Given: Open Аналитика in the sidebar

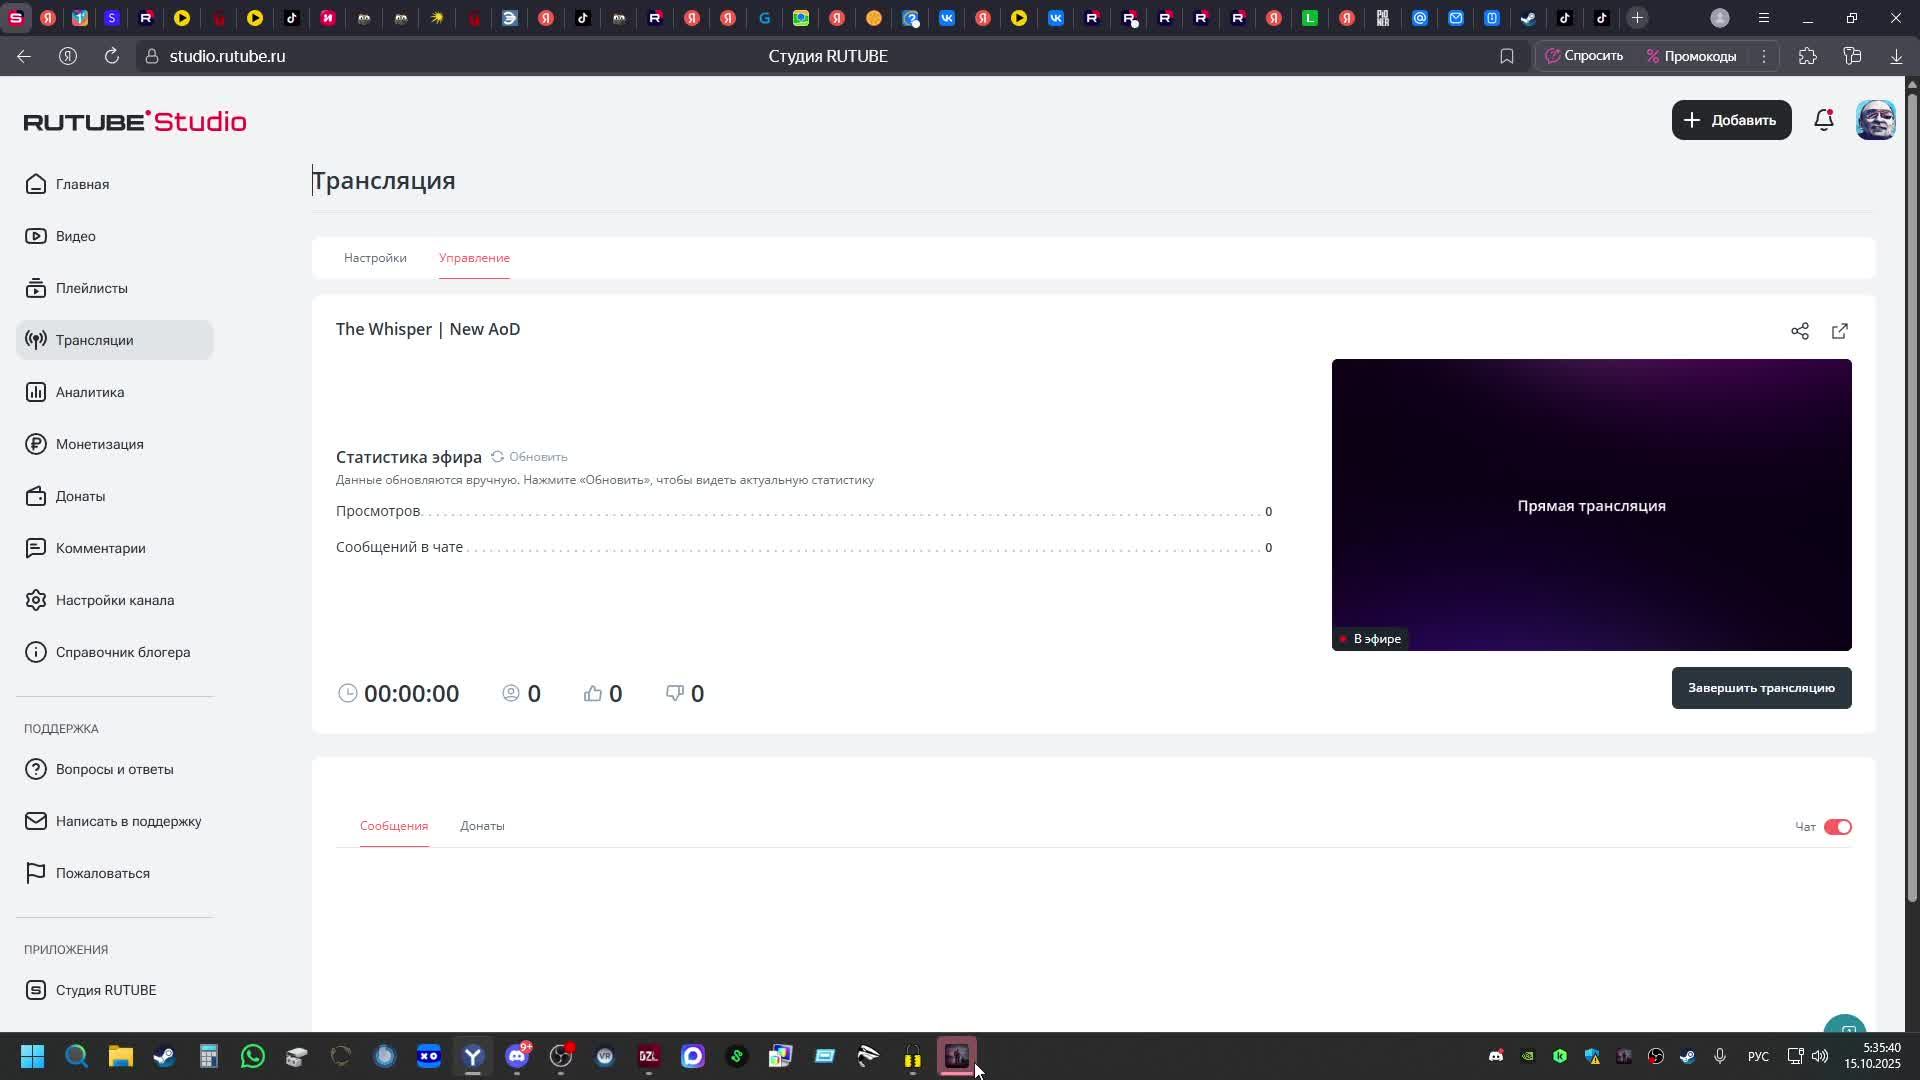Looking at the screenshot, I should pos(90,392).
